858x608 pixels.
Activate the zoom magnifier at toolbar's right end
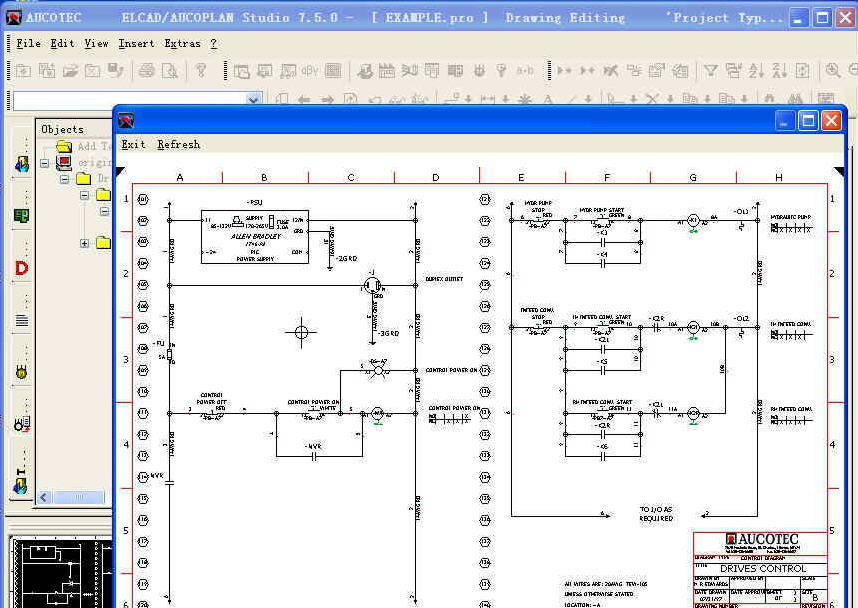pyautogui.click(x=833, y=70)
